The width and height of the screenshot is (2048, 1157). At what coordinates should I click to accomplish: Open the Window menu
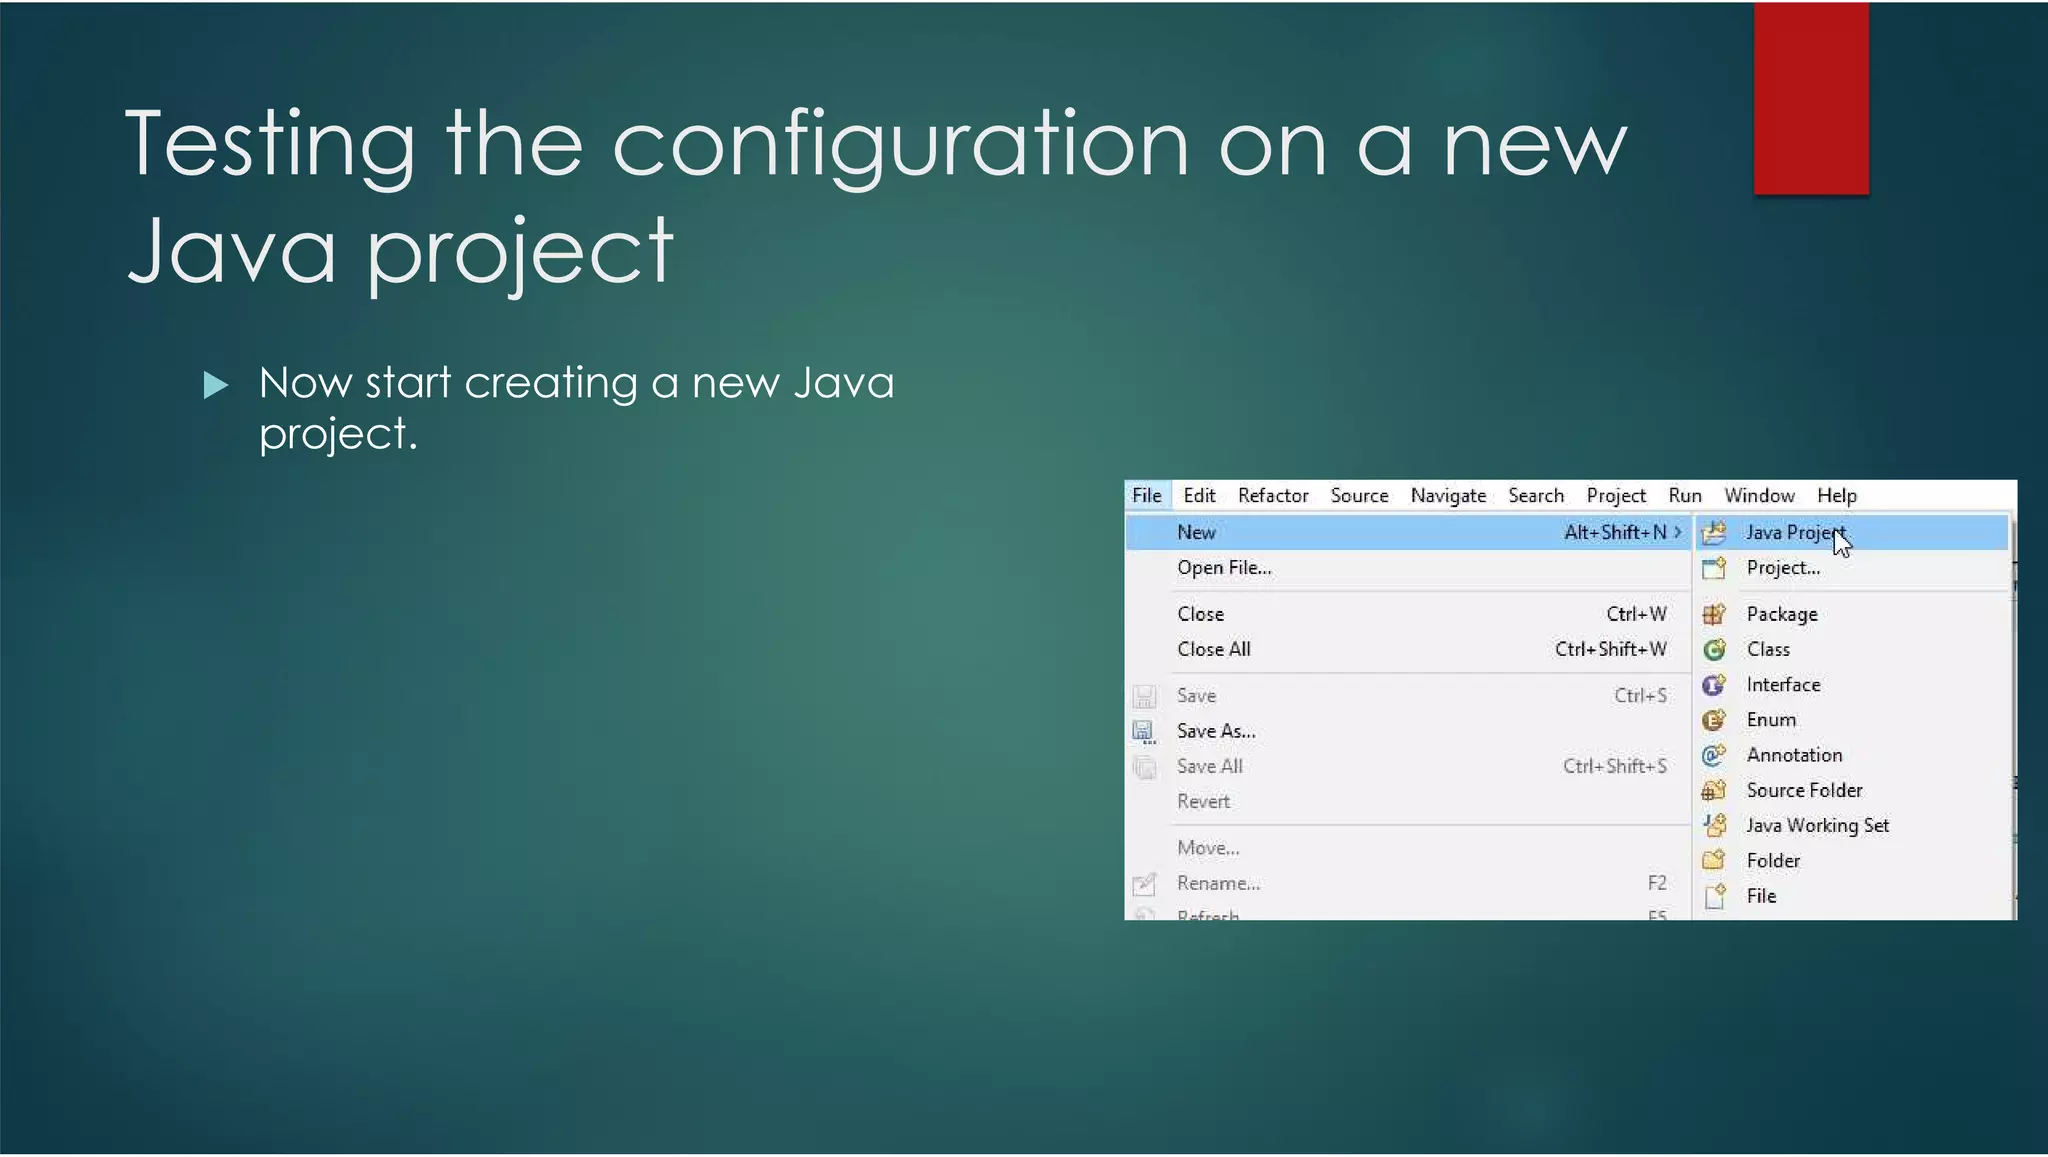1758,495
